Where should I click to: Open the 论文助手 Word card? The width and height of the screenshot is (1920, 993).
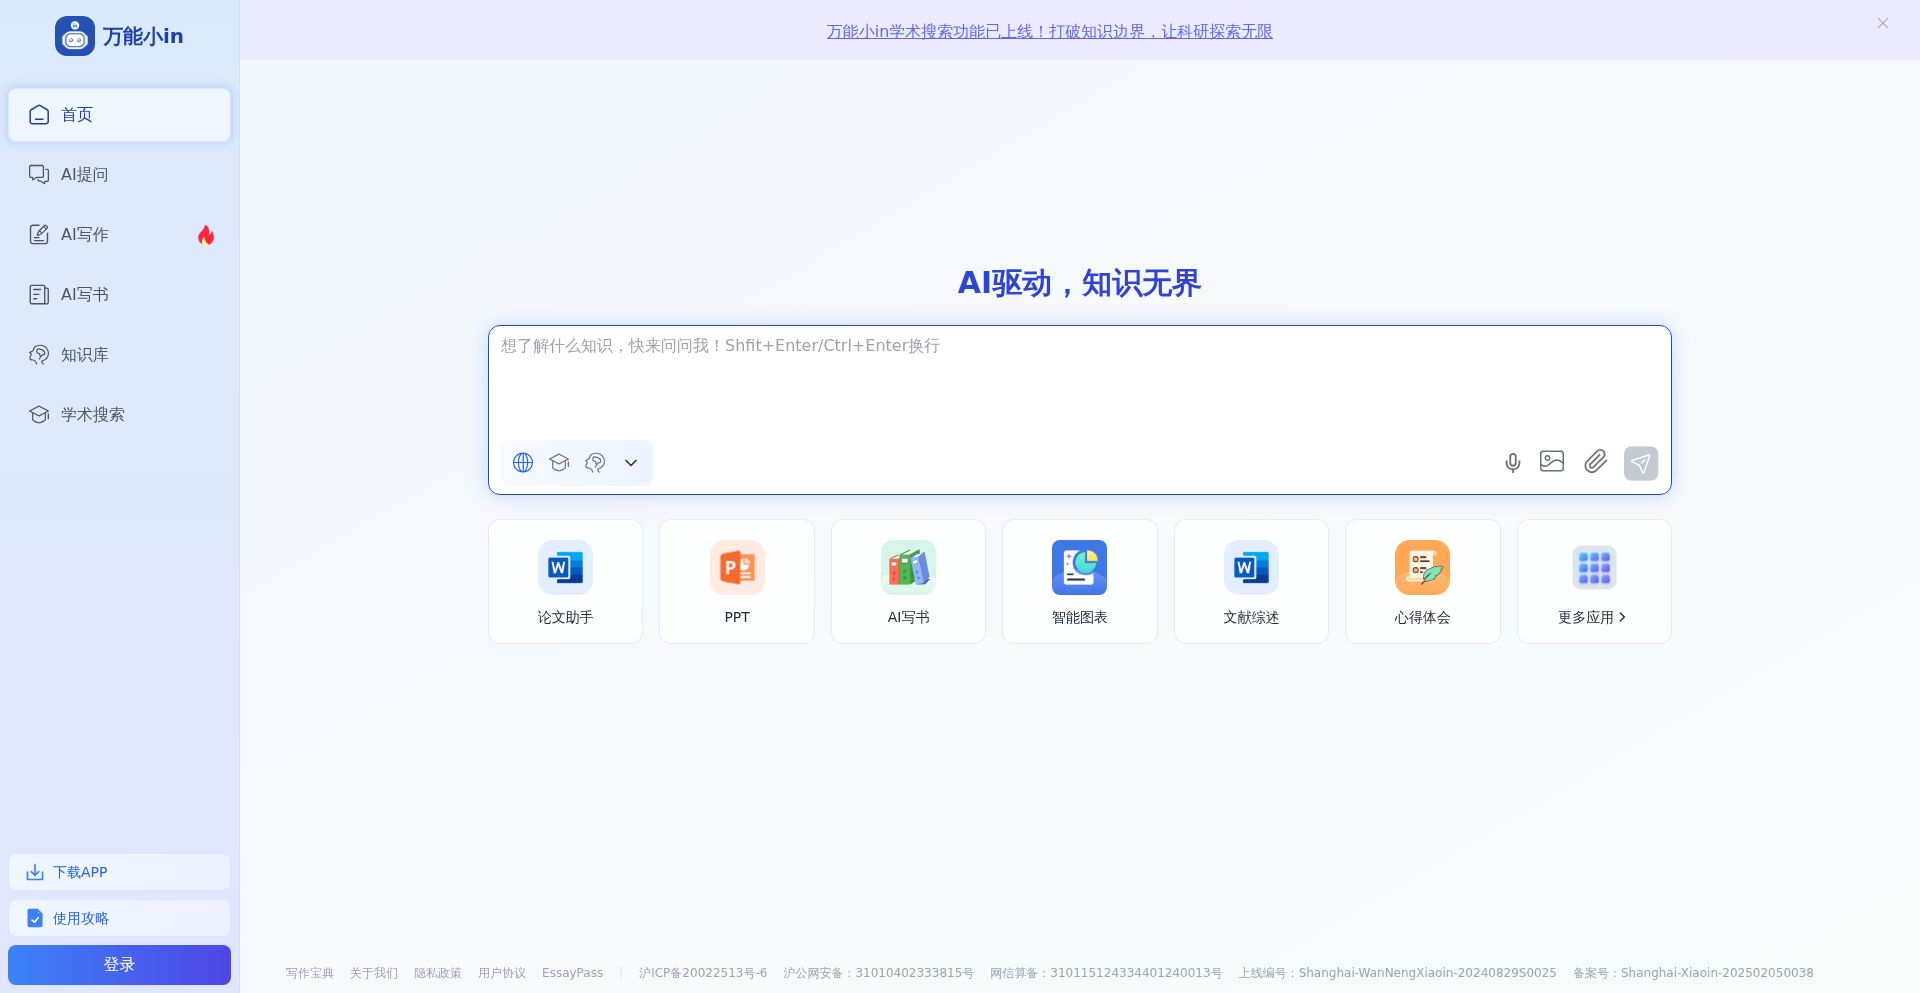point(564,581)
